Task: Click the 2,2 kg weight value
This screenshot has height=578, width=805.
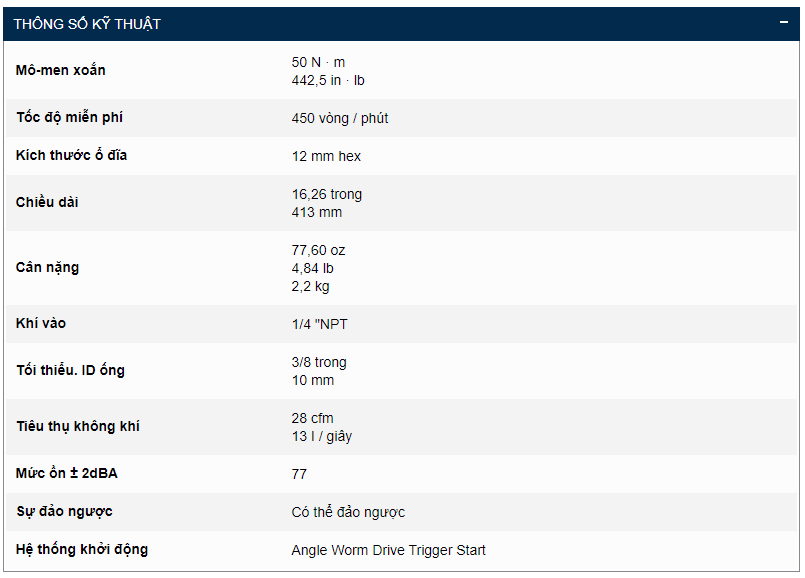Action: click(310, 286)
